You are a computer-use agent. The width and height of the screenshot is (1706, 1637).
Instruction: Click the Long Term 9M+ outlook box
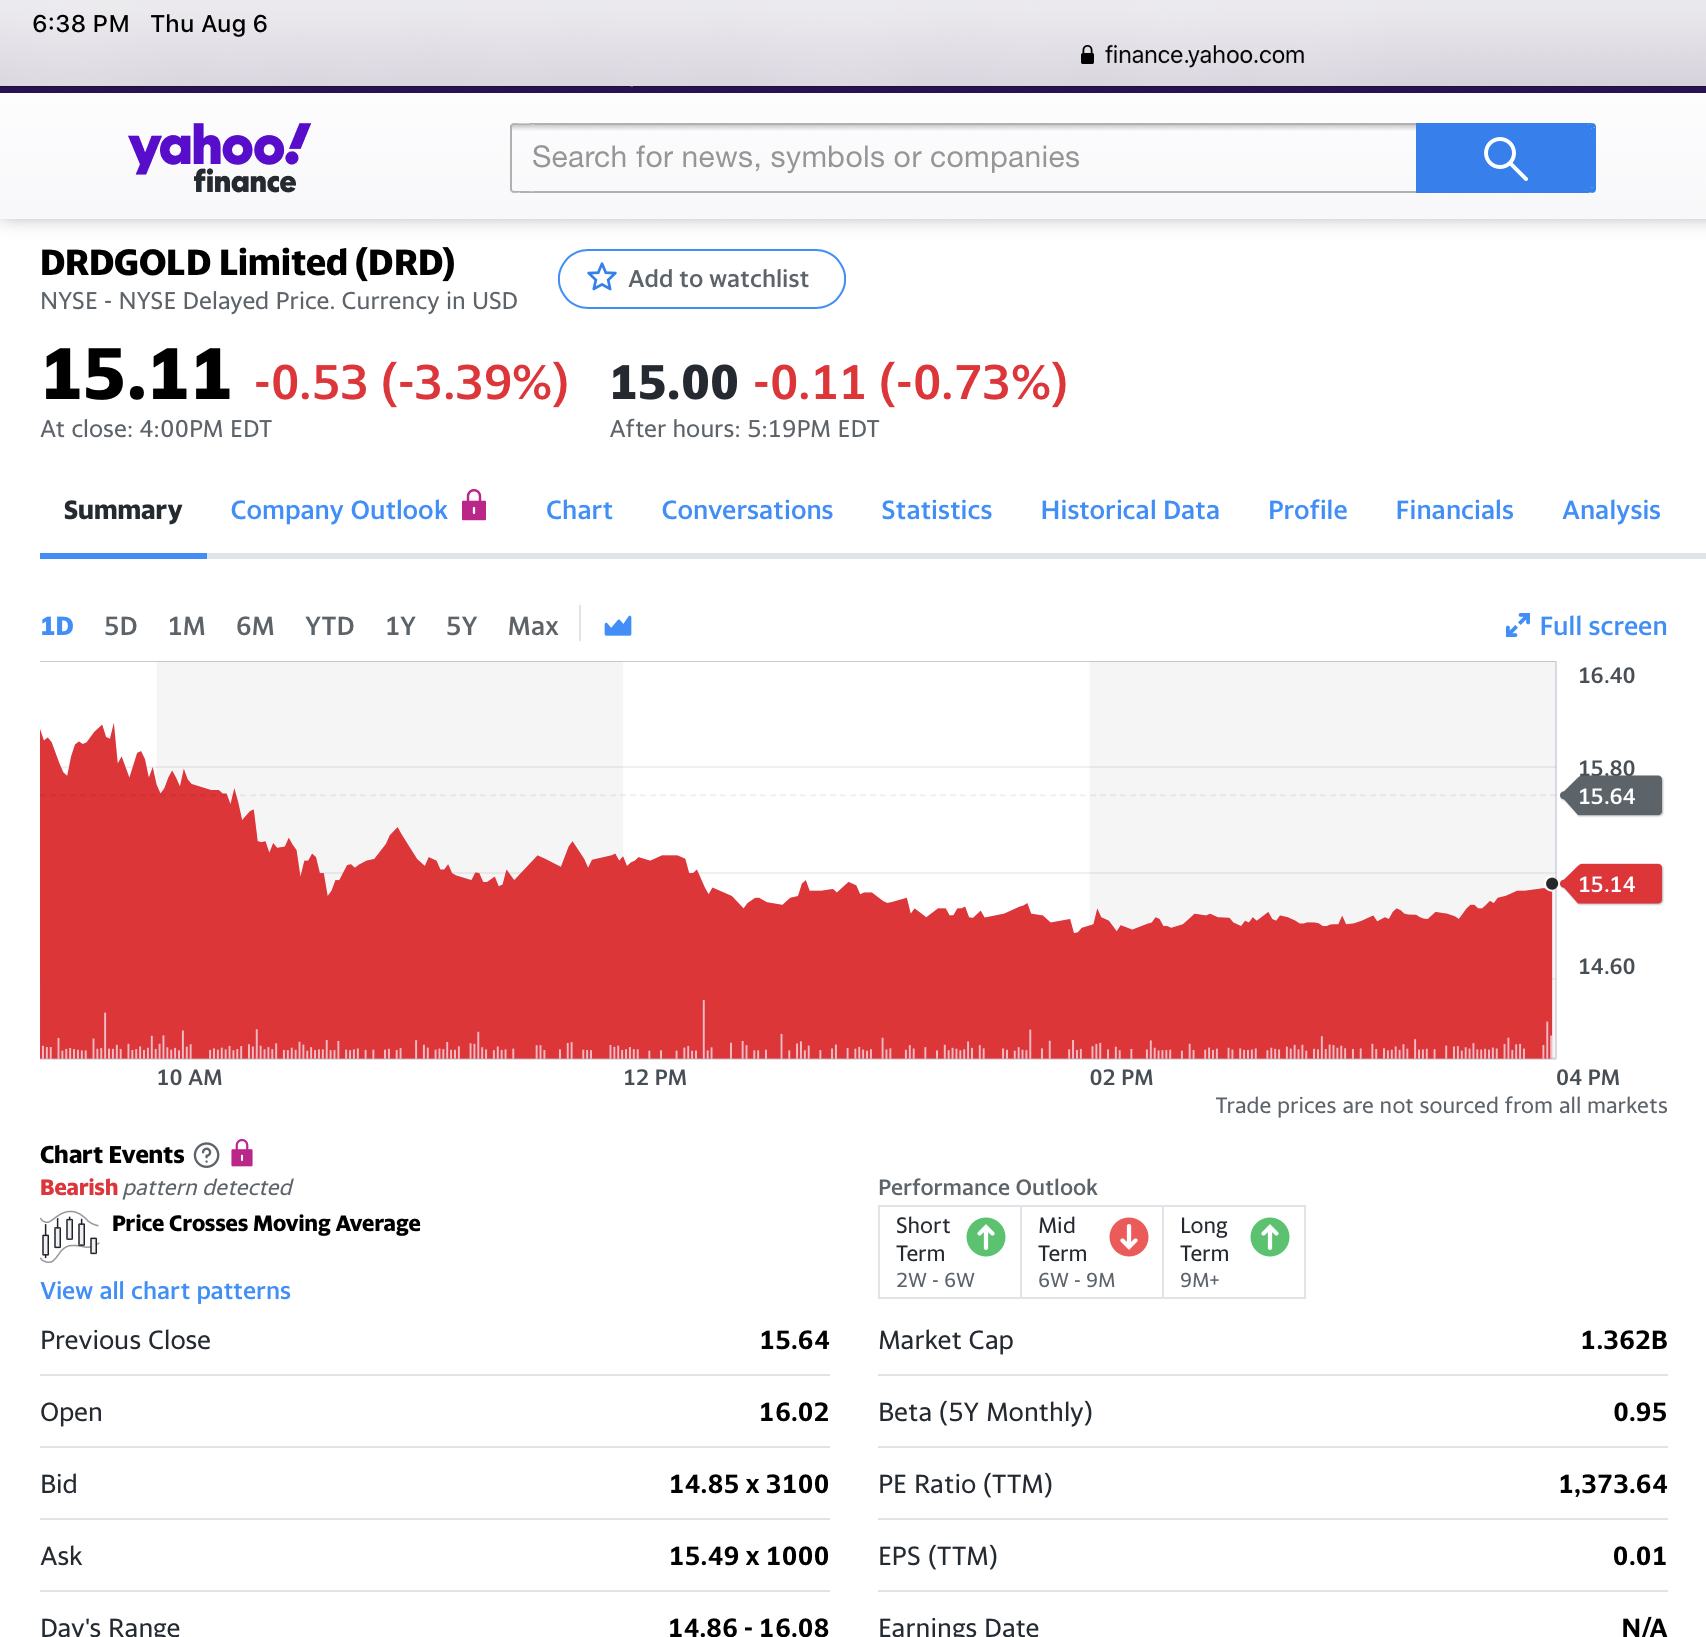[1234, 1252]
